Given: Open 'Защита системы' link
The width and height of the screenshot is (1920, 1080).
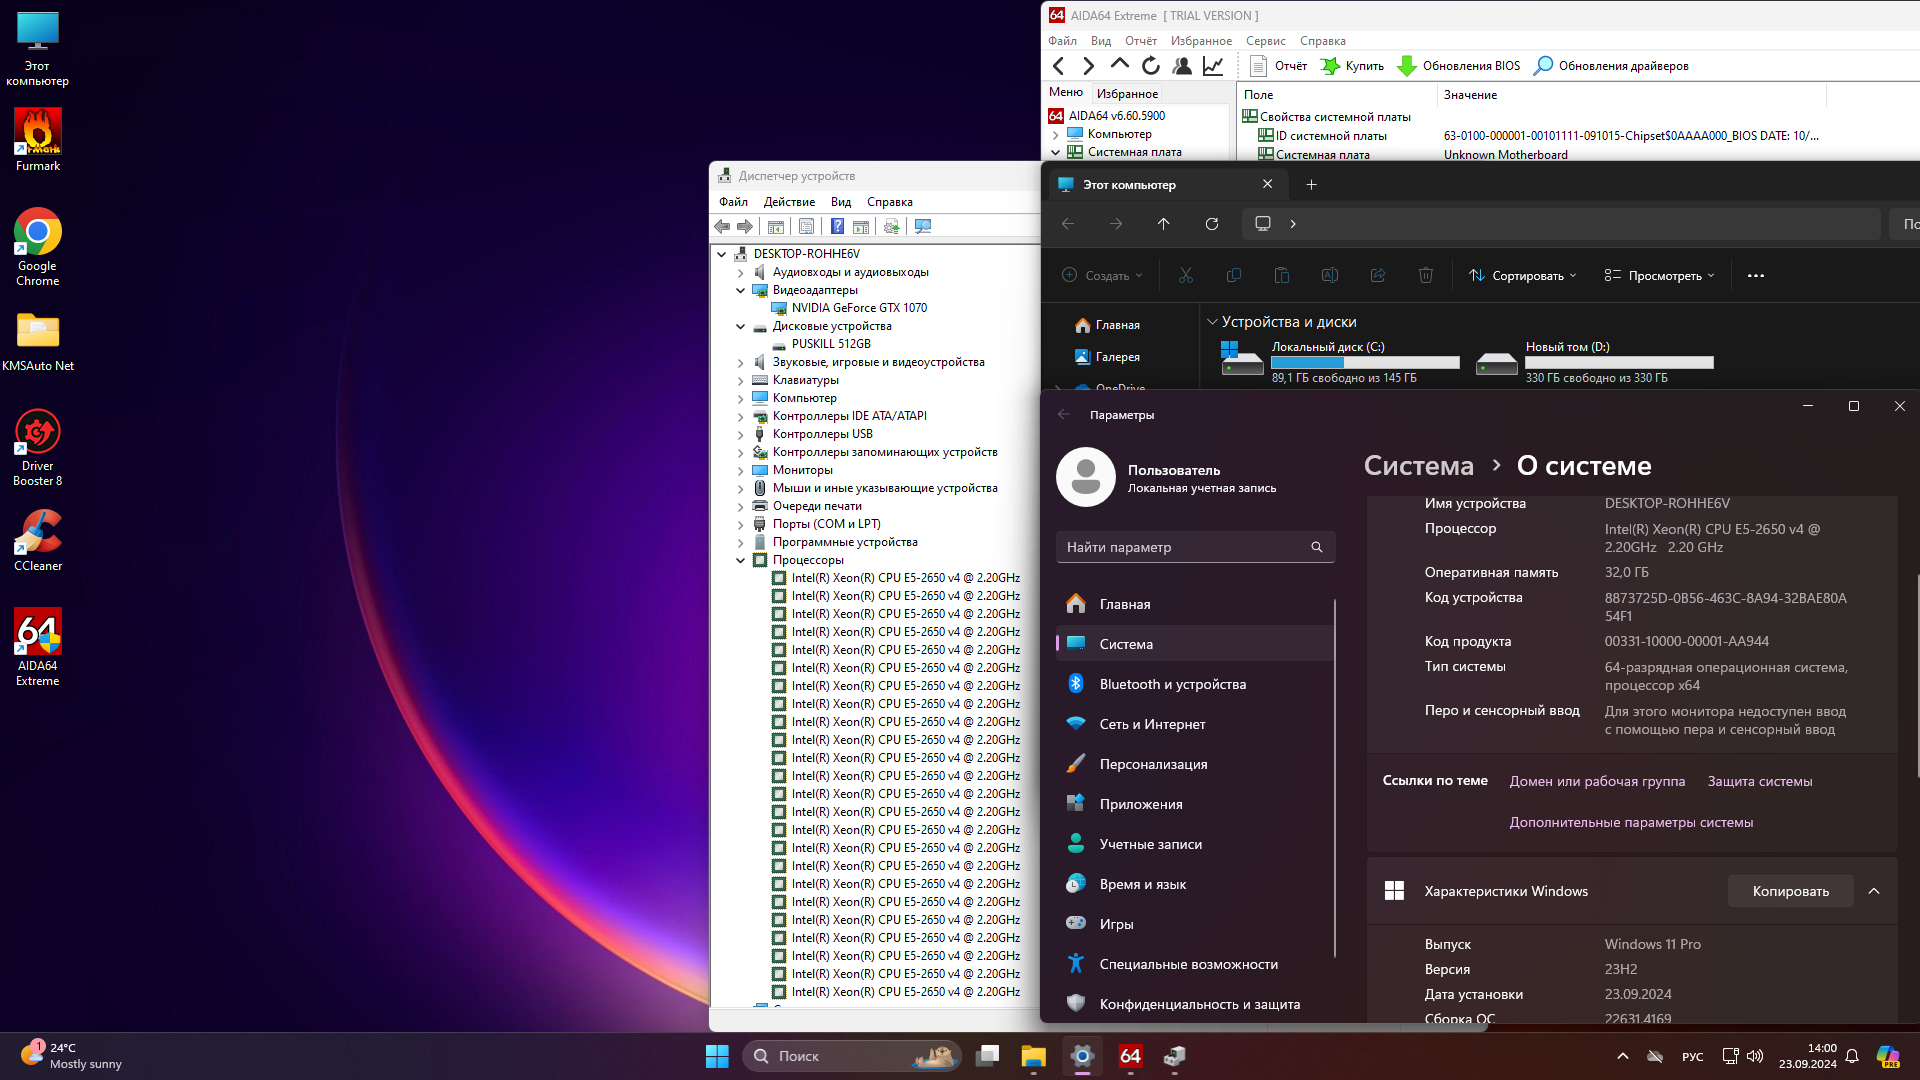Looking at the screenshot, I should click(1759, 781).
